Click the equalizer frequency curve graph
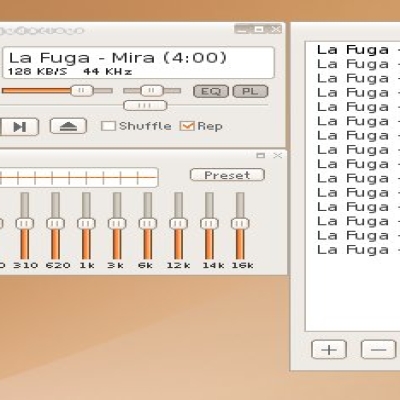 coord(79,178)
